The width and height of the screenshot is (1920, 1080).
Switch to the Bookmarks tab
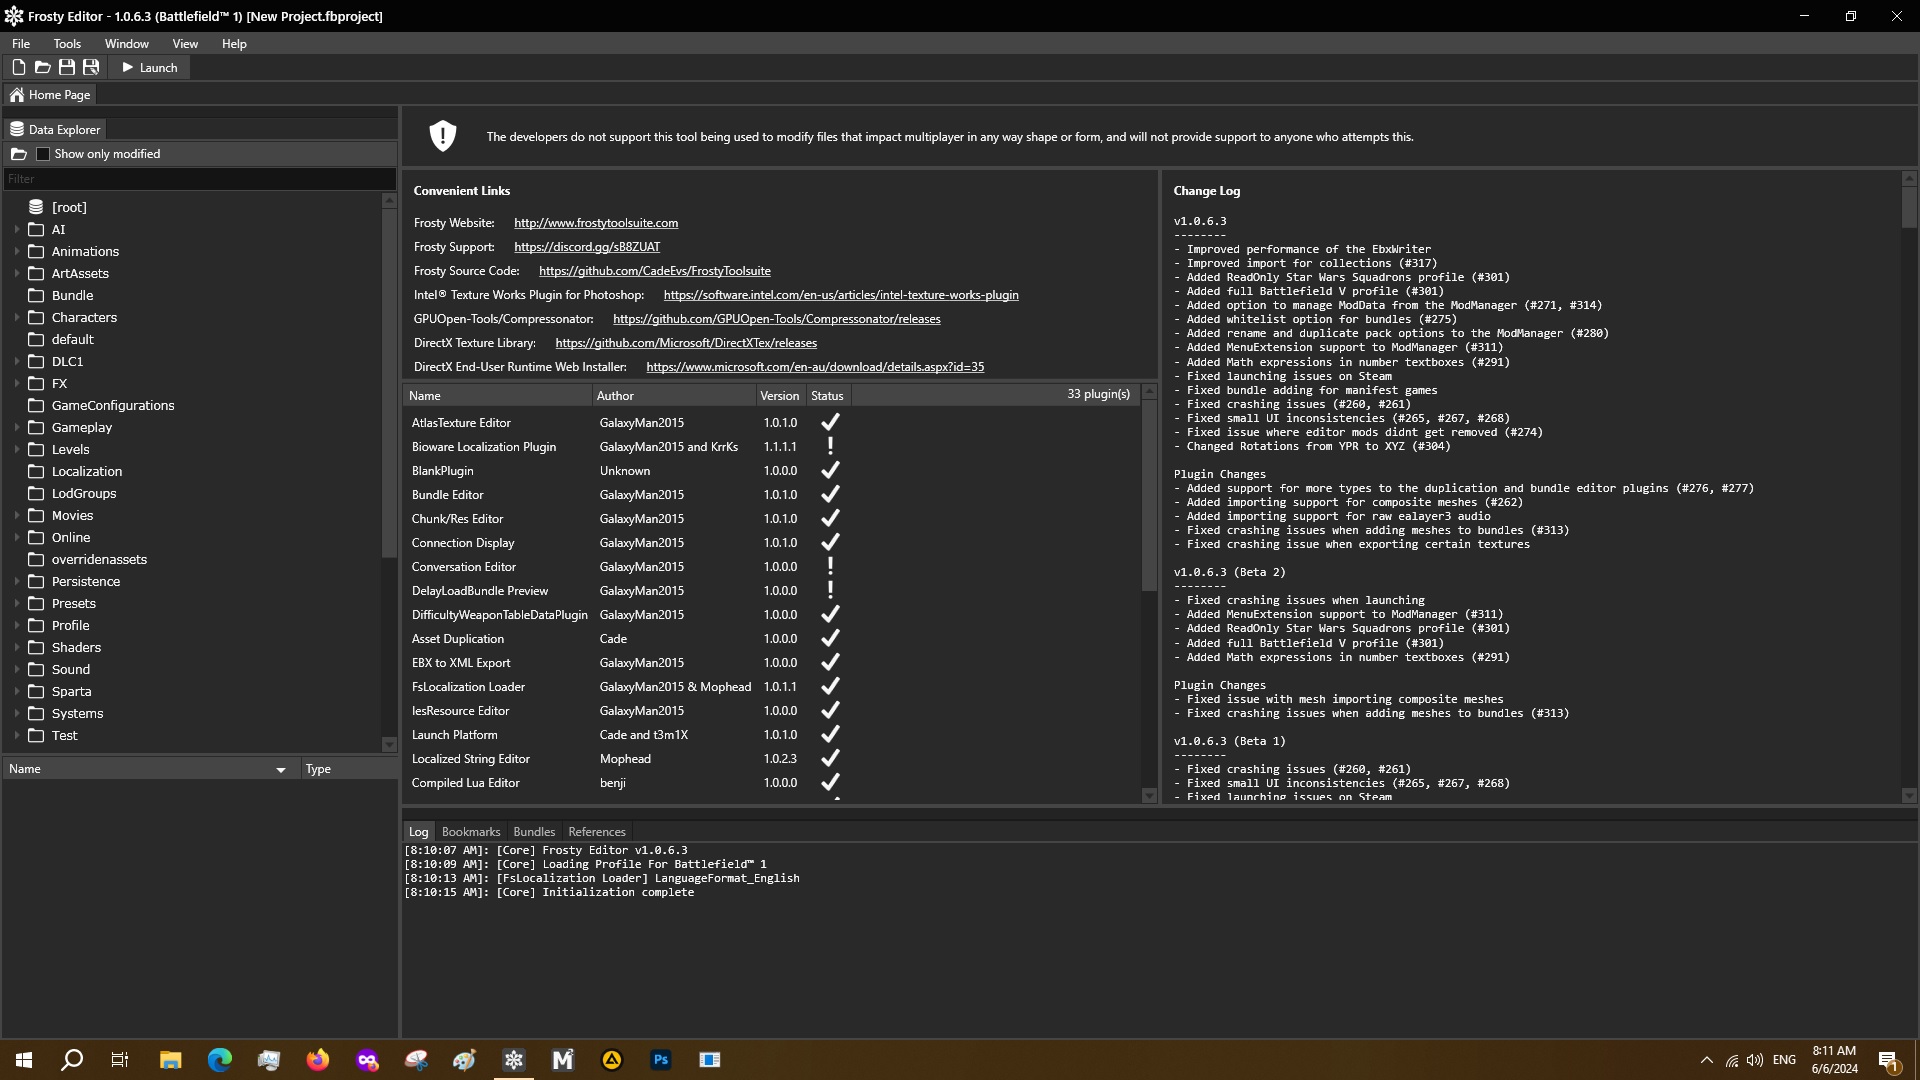[470, 832]
